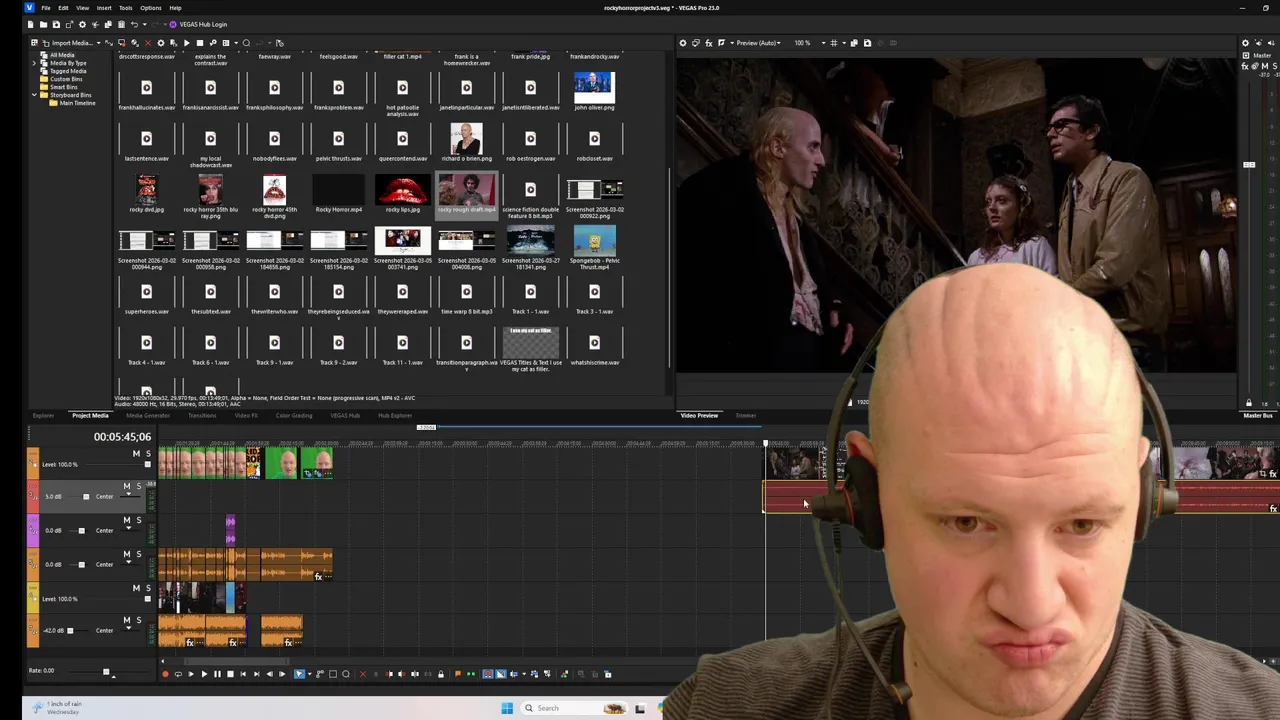The height and width of the screenshot is (720, 1280).
Task: Click the playback Rate slider handle
Action: click(106, 671)
